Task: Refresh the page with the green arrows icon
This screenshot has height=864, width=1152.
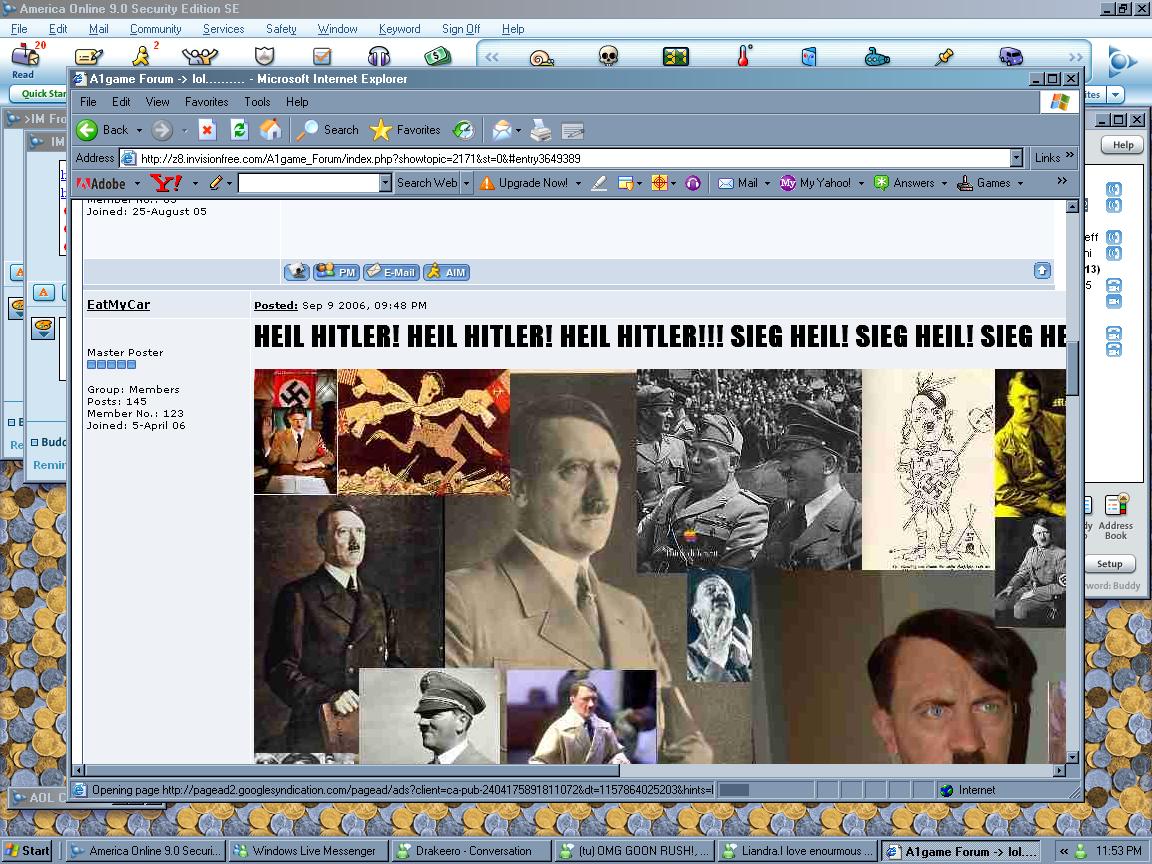Action: tap(238, 130)
